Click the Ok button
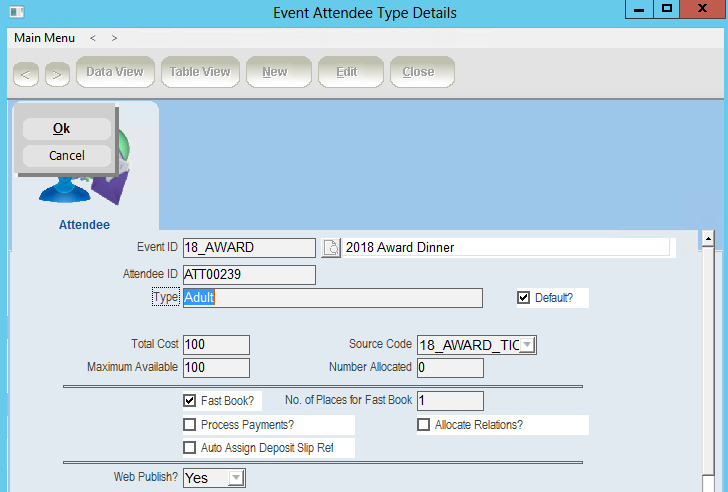728x492 pixels. 62,129
